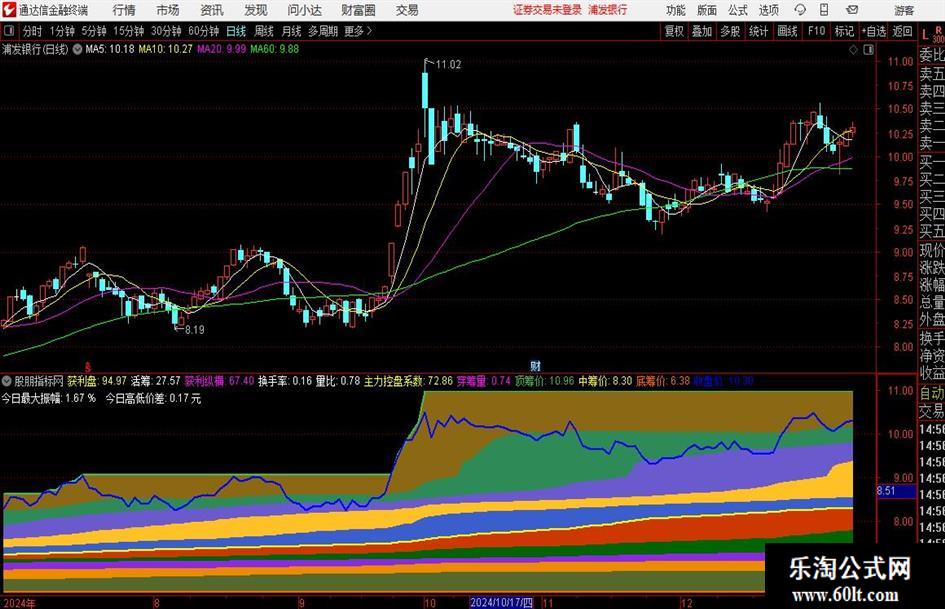Select the 日线 daily chart tab
The width and height of the screenshot is (945, 609).
click(x=236, y=31)
